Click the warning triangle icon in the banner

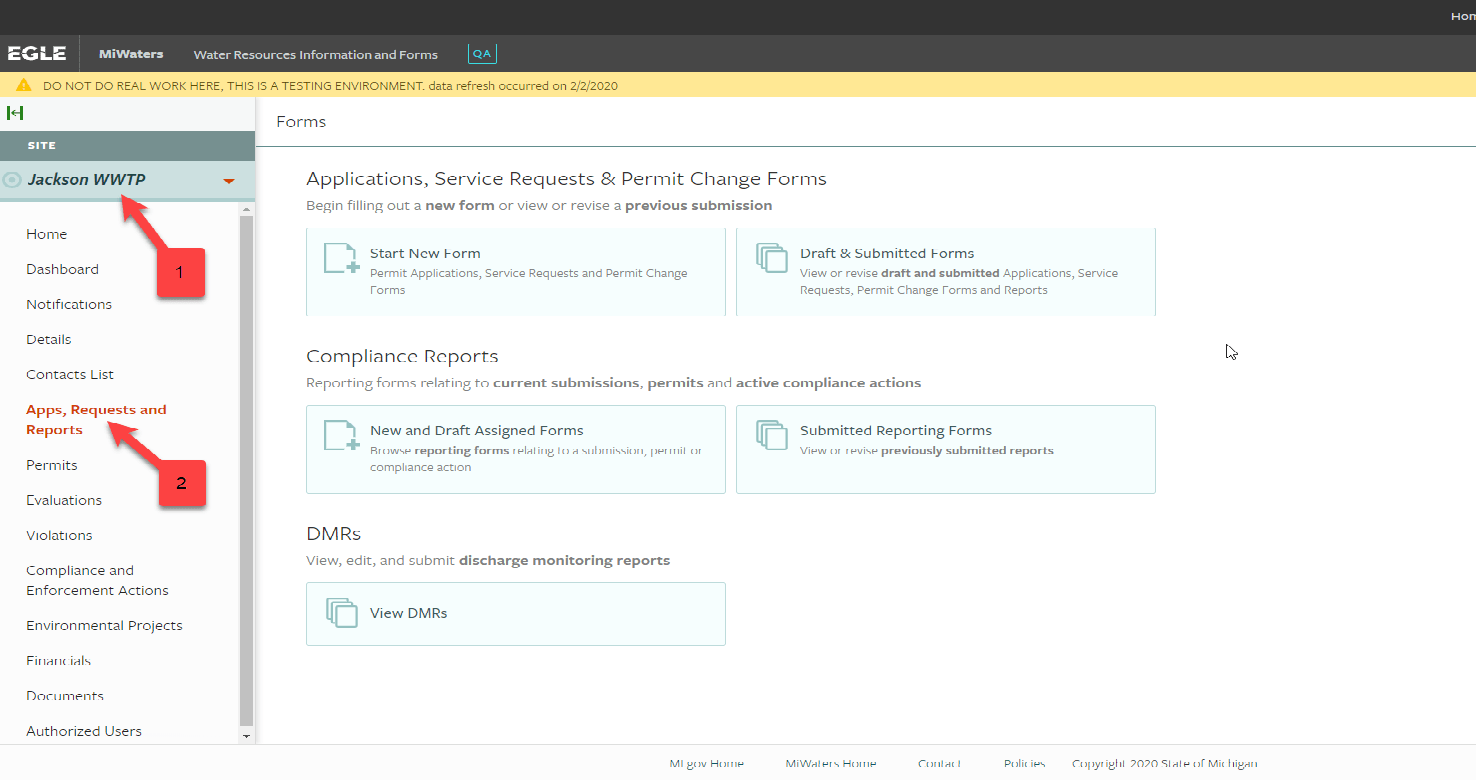point(24,85)
